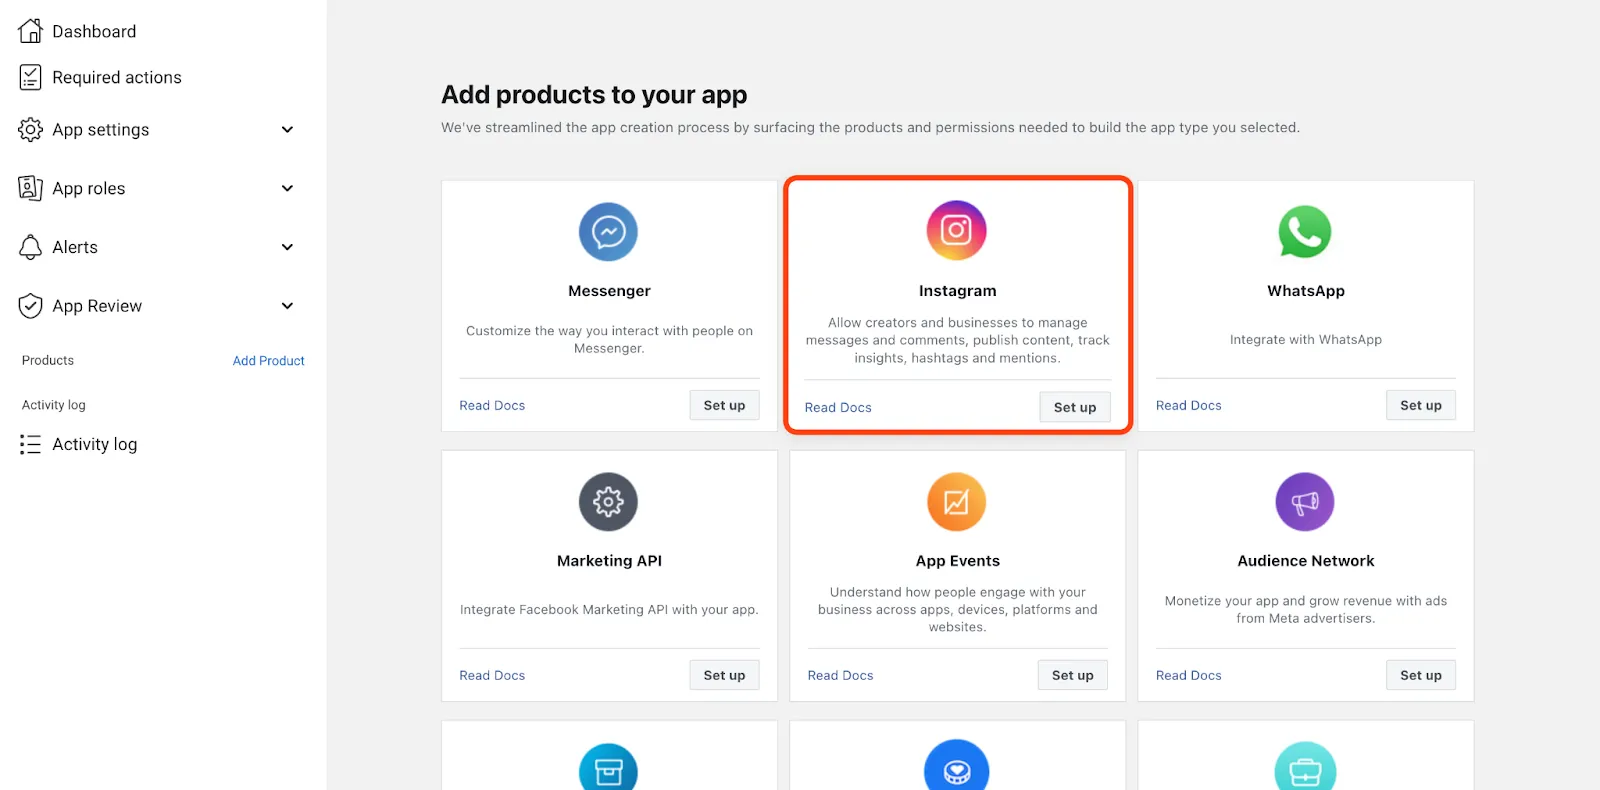Click the App settings gear icon

click(31, 129)
